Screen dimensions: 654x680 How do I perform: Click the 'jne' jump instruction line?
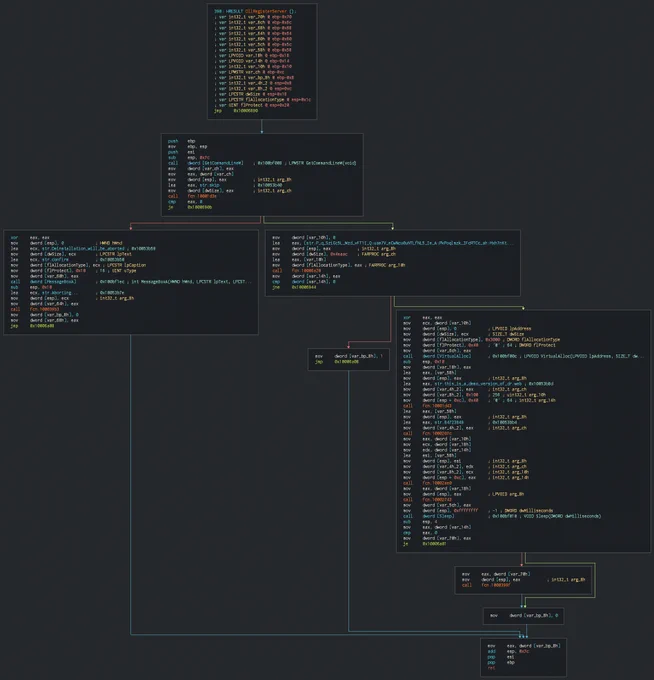click(294, 287)
